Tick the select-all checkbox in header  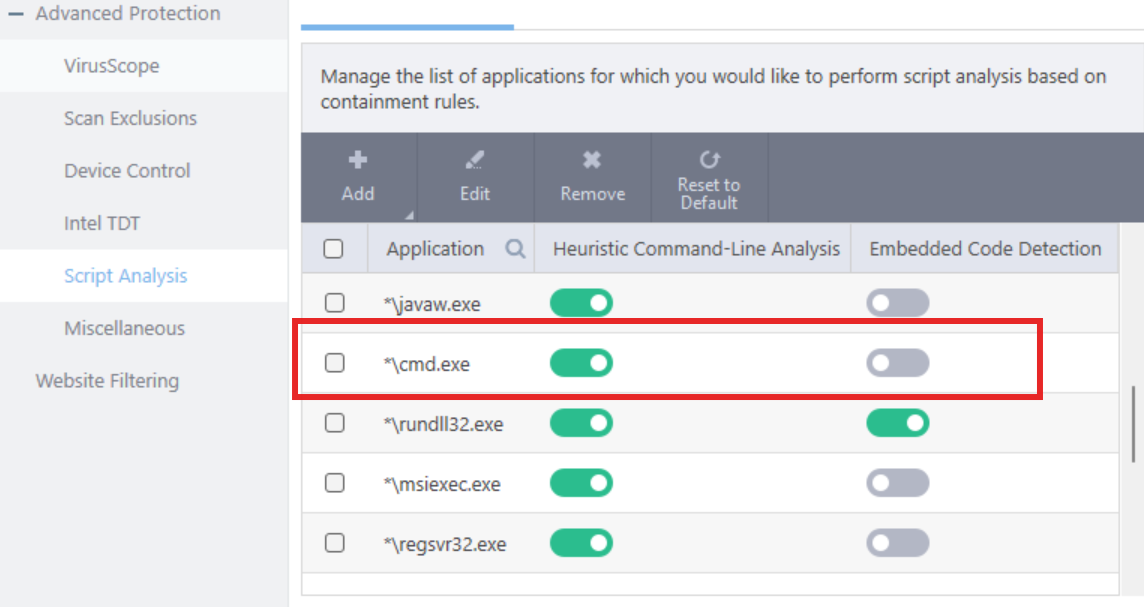(334, 249)
